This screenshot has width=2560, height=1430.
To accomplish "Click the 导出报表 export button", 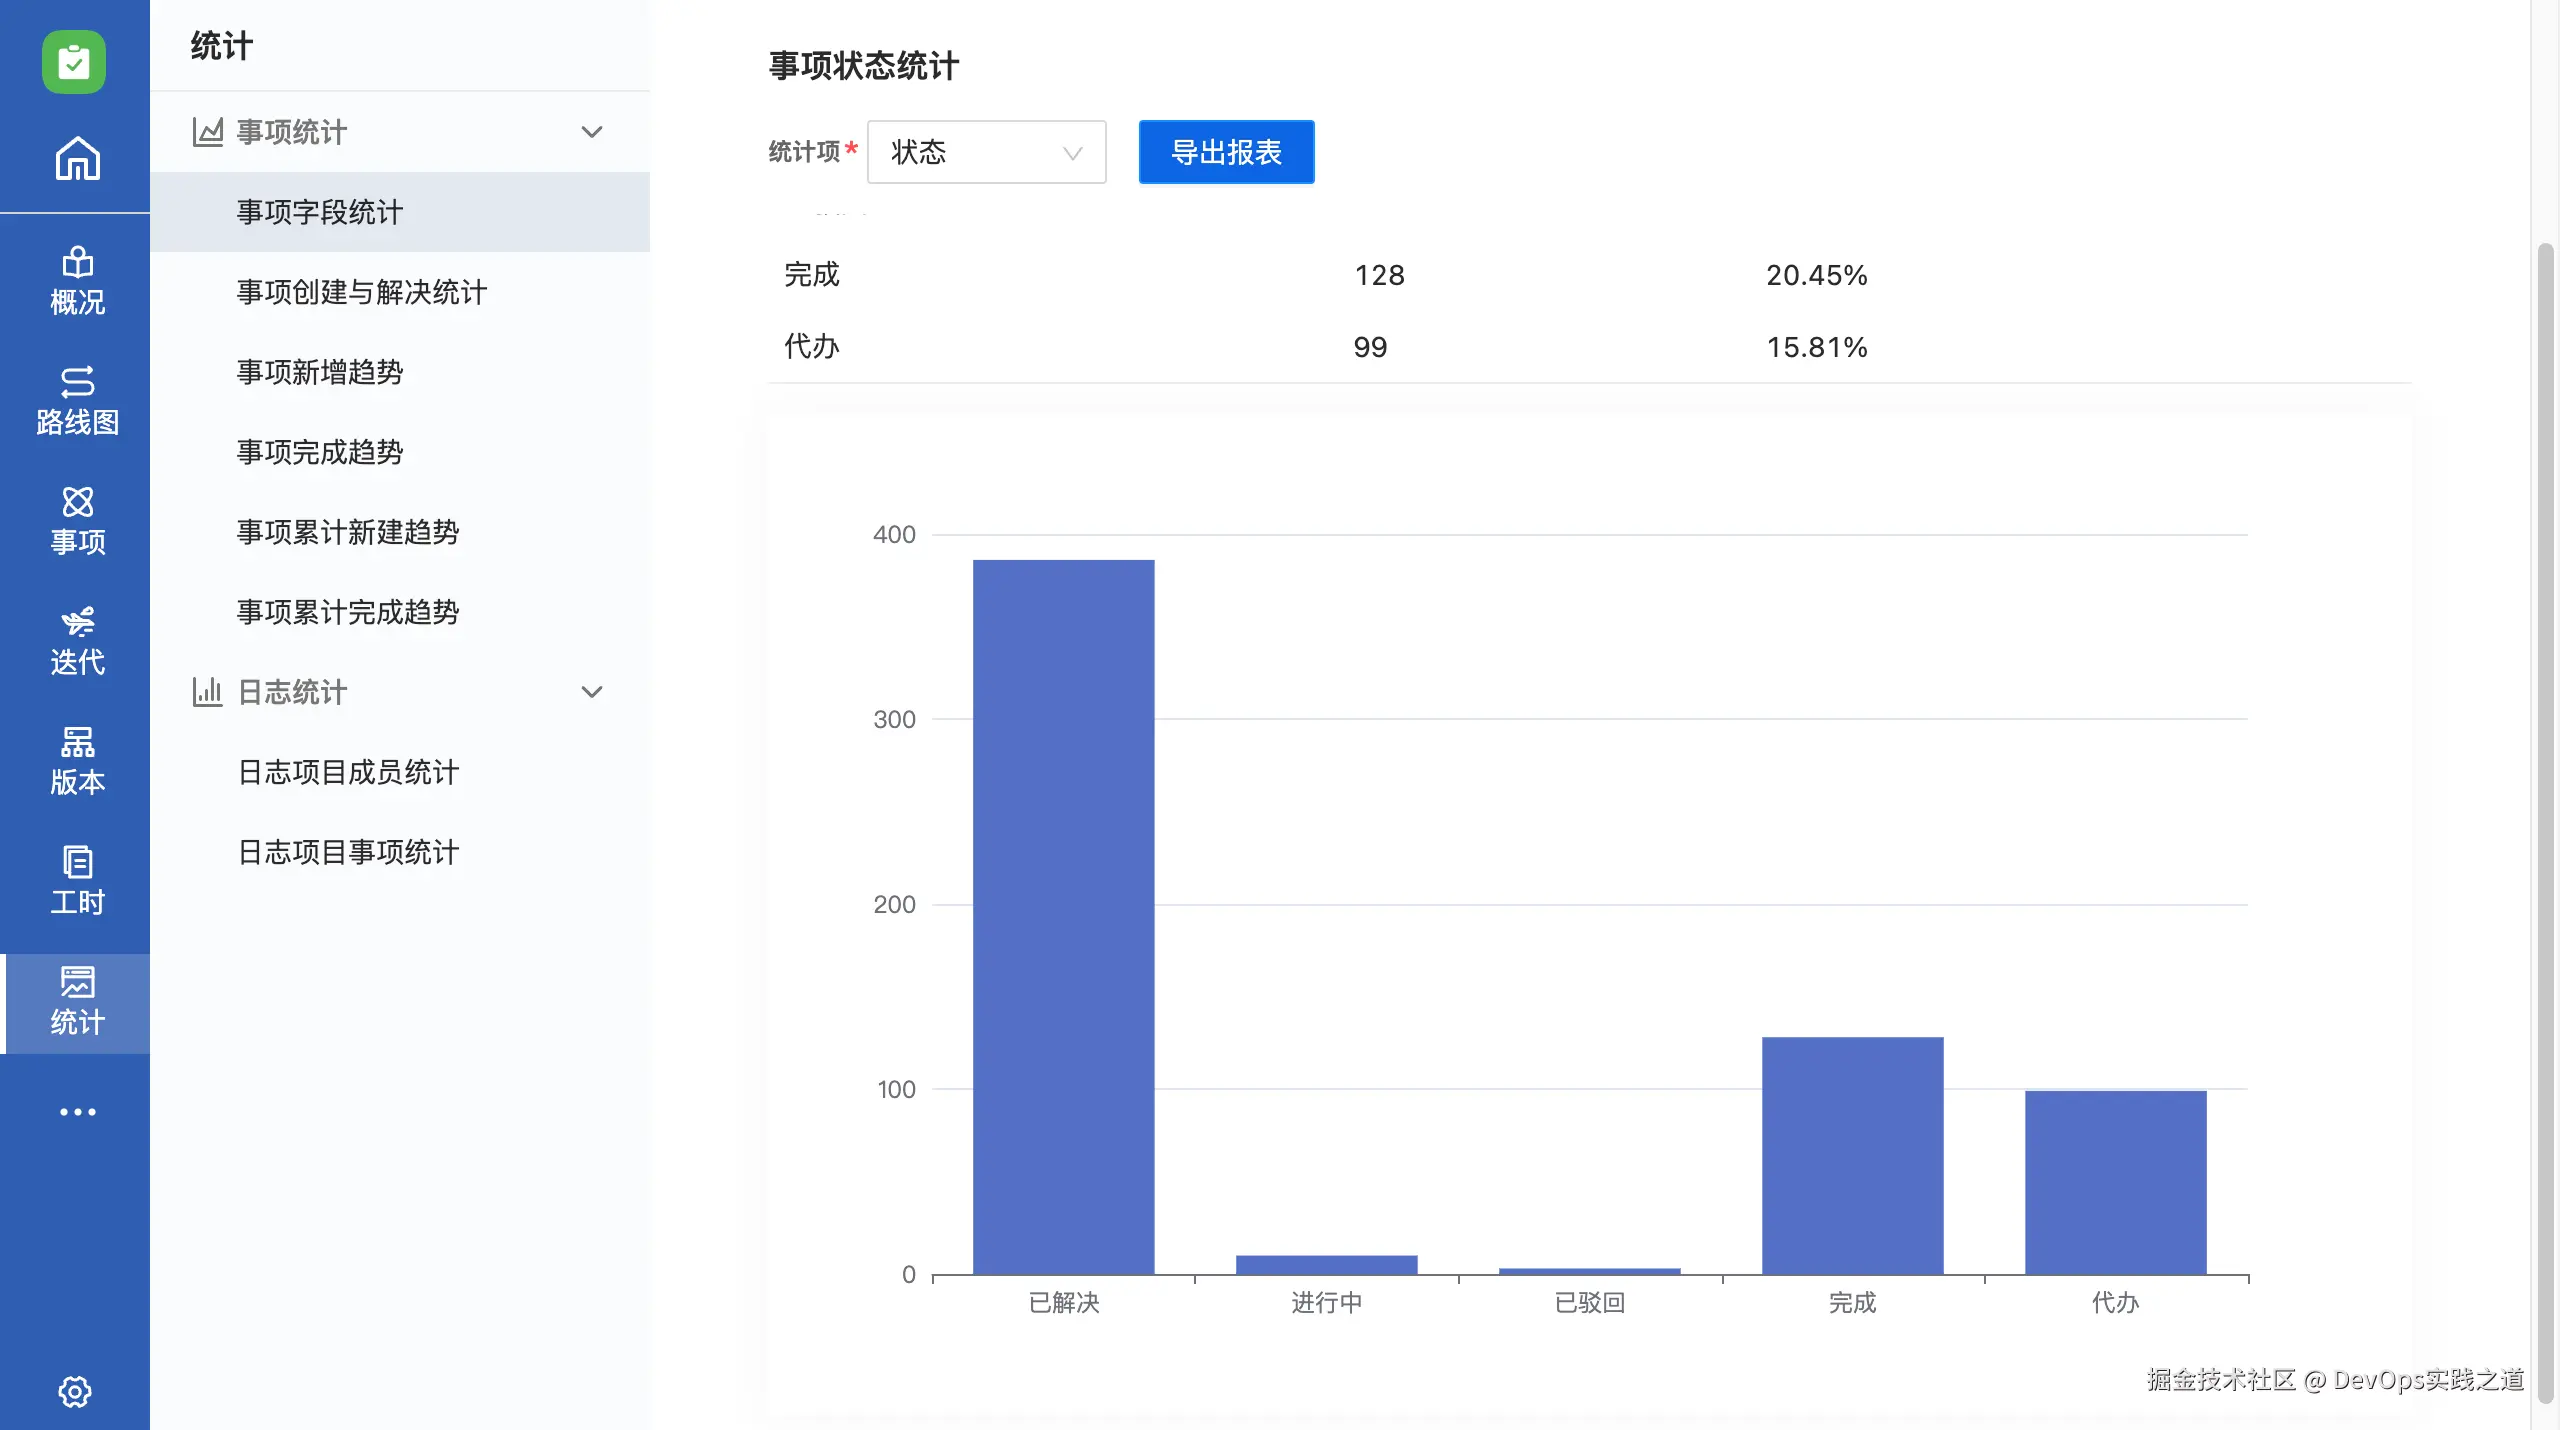I will (1226, 152).
